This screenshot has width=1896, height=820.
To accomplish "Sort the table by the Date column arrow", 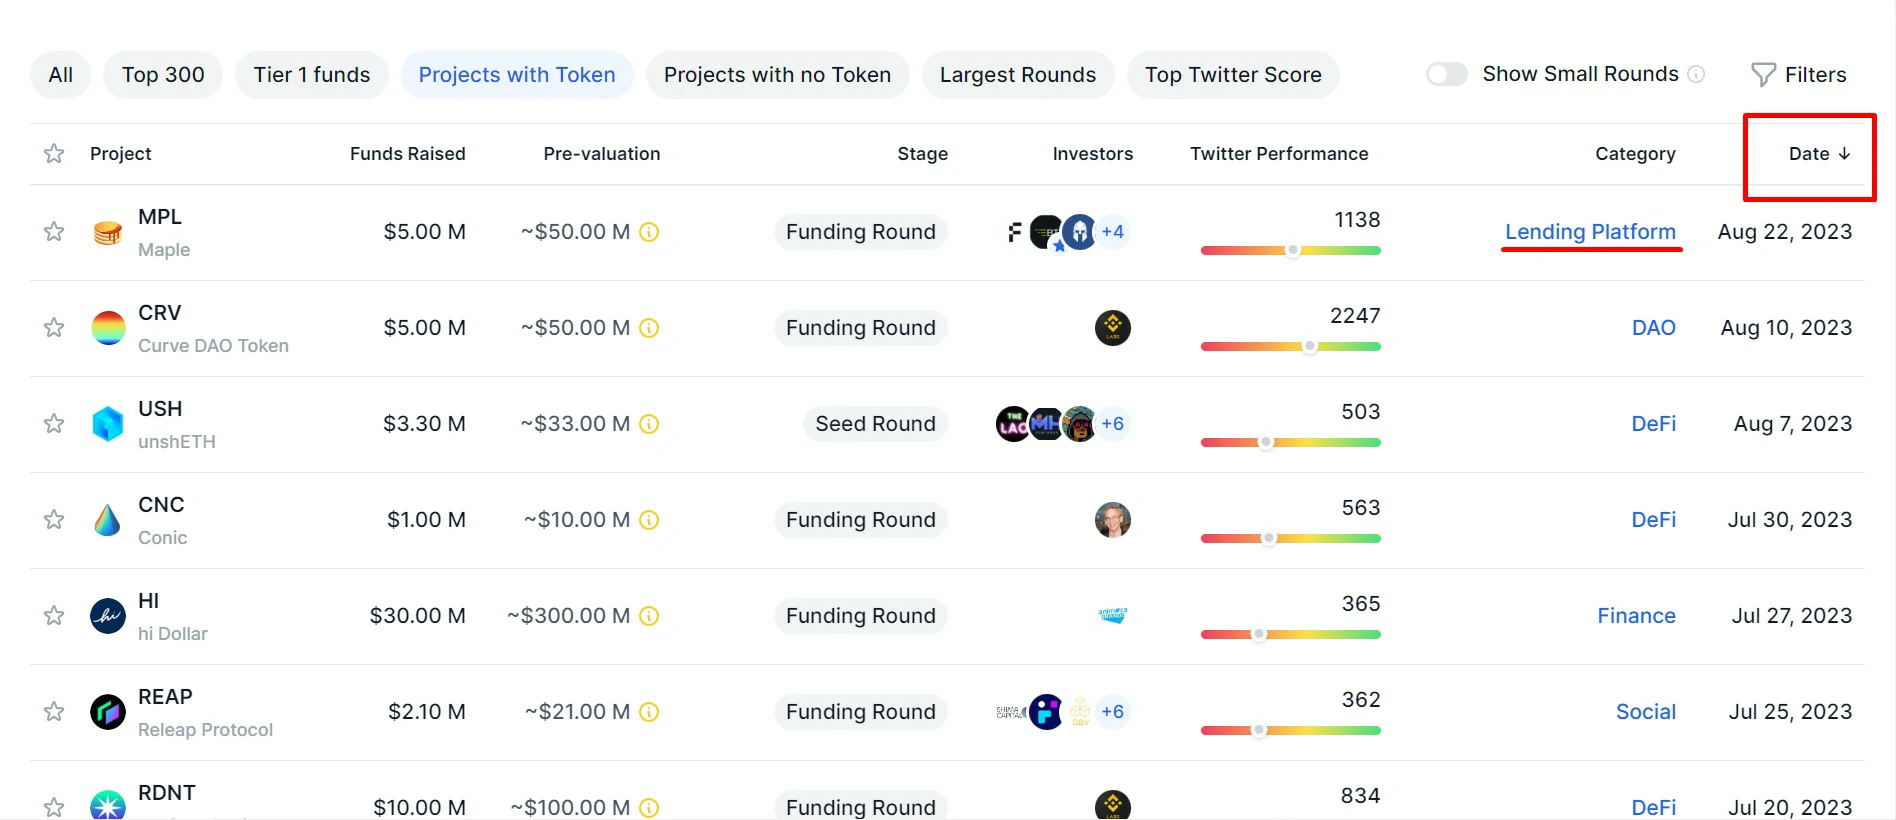I will (1844, 154).
